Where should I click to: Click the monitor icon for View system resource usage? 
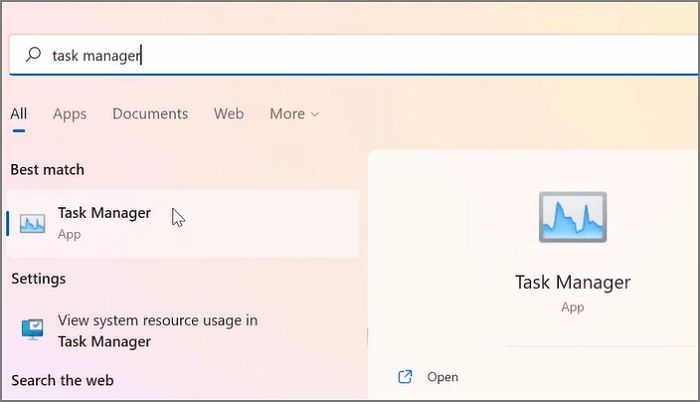pyautogui.click(x=33, y=330)
